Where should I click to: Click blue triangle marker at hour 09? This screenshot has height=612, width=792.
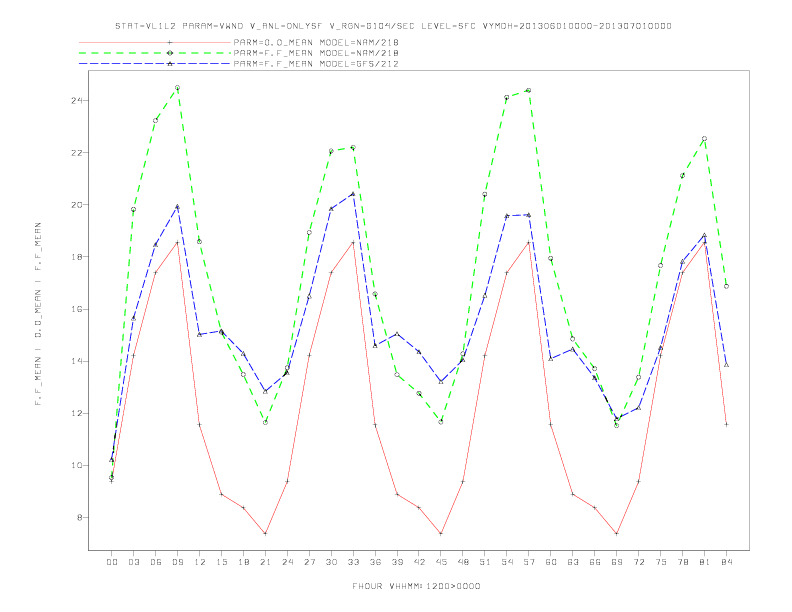[177, 207]
